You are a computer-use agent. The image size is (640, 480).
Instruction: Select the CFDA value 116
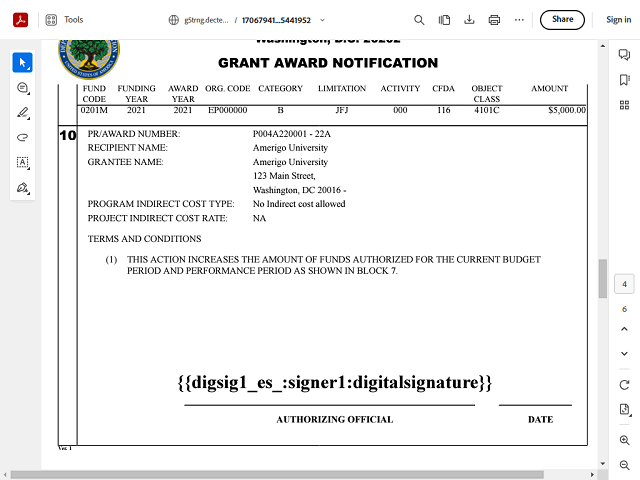[x=443, y=110]
